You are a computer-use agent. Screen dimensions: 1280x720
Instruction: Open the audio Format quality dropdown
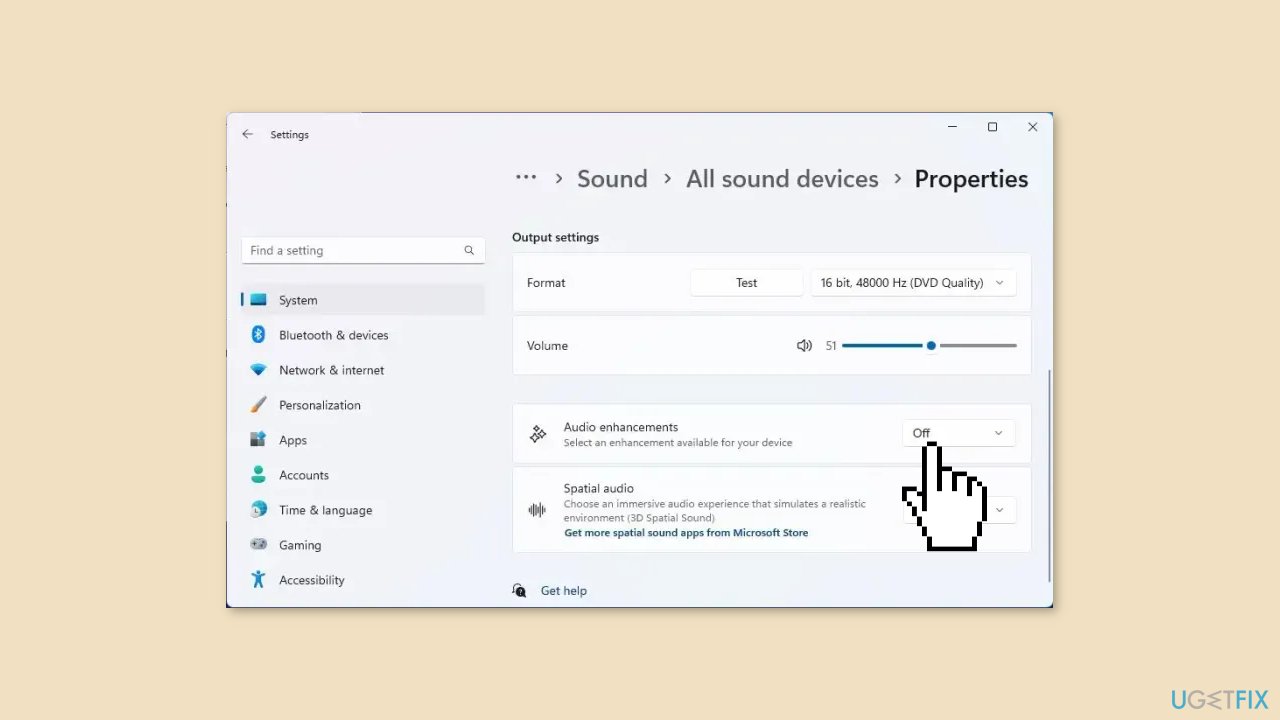[912, 282]
